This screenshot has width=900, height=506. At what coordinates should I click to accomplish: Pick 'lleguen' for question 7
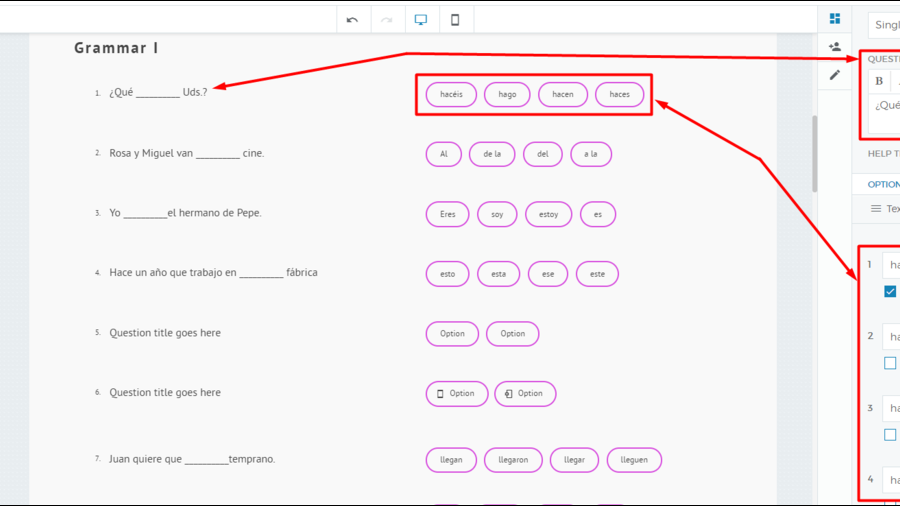634,460
